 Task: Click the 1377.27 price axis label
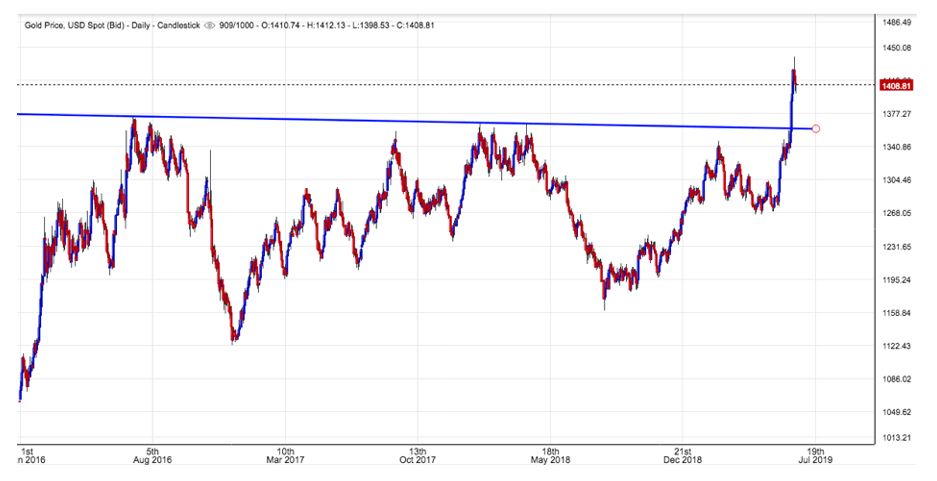coord(895,114)
